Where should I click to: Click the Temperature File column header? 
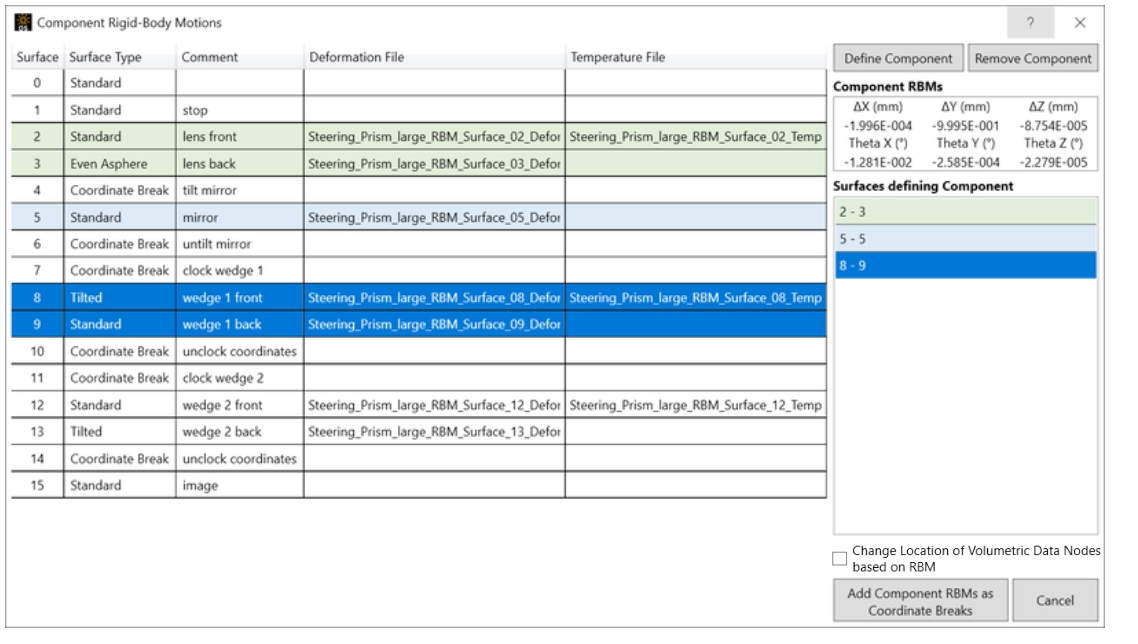click(x=696, y=57)
